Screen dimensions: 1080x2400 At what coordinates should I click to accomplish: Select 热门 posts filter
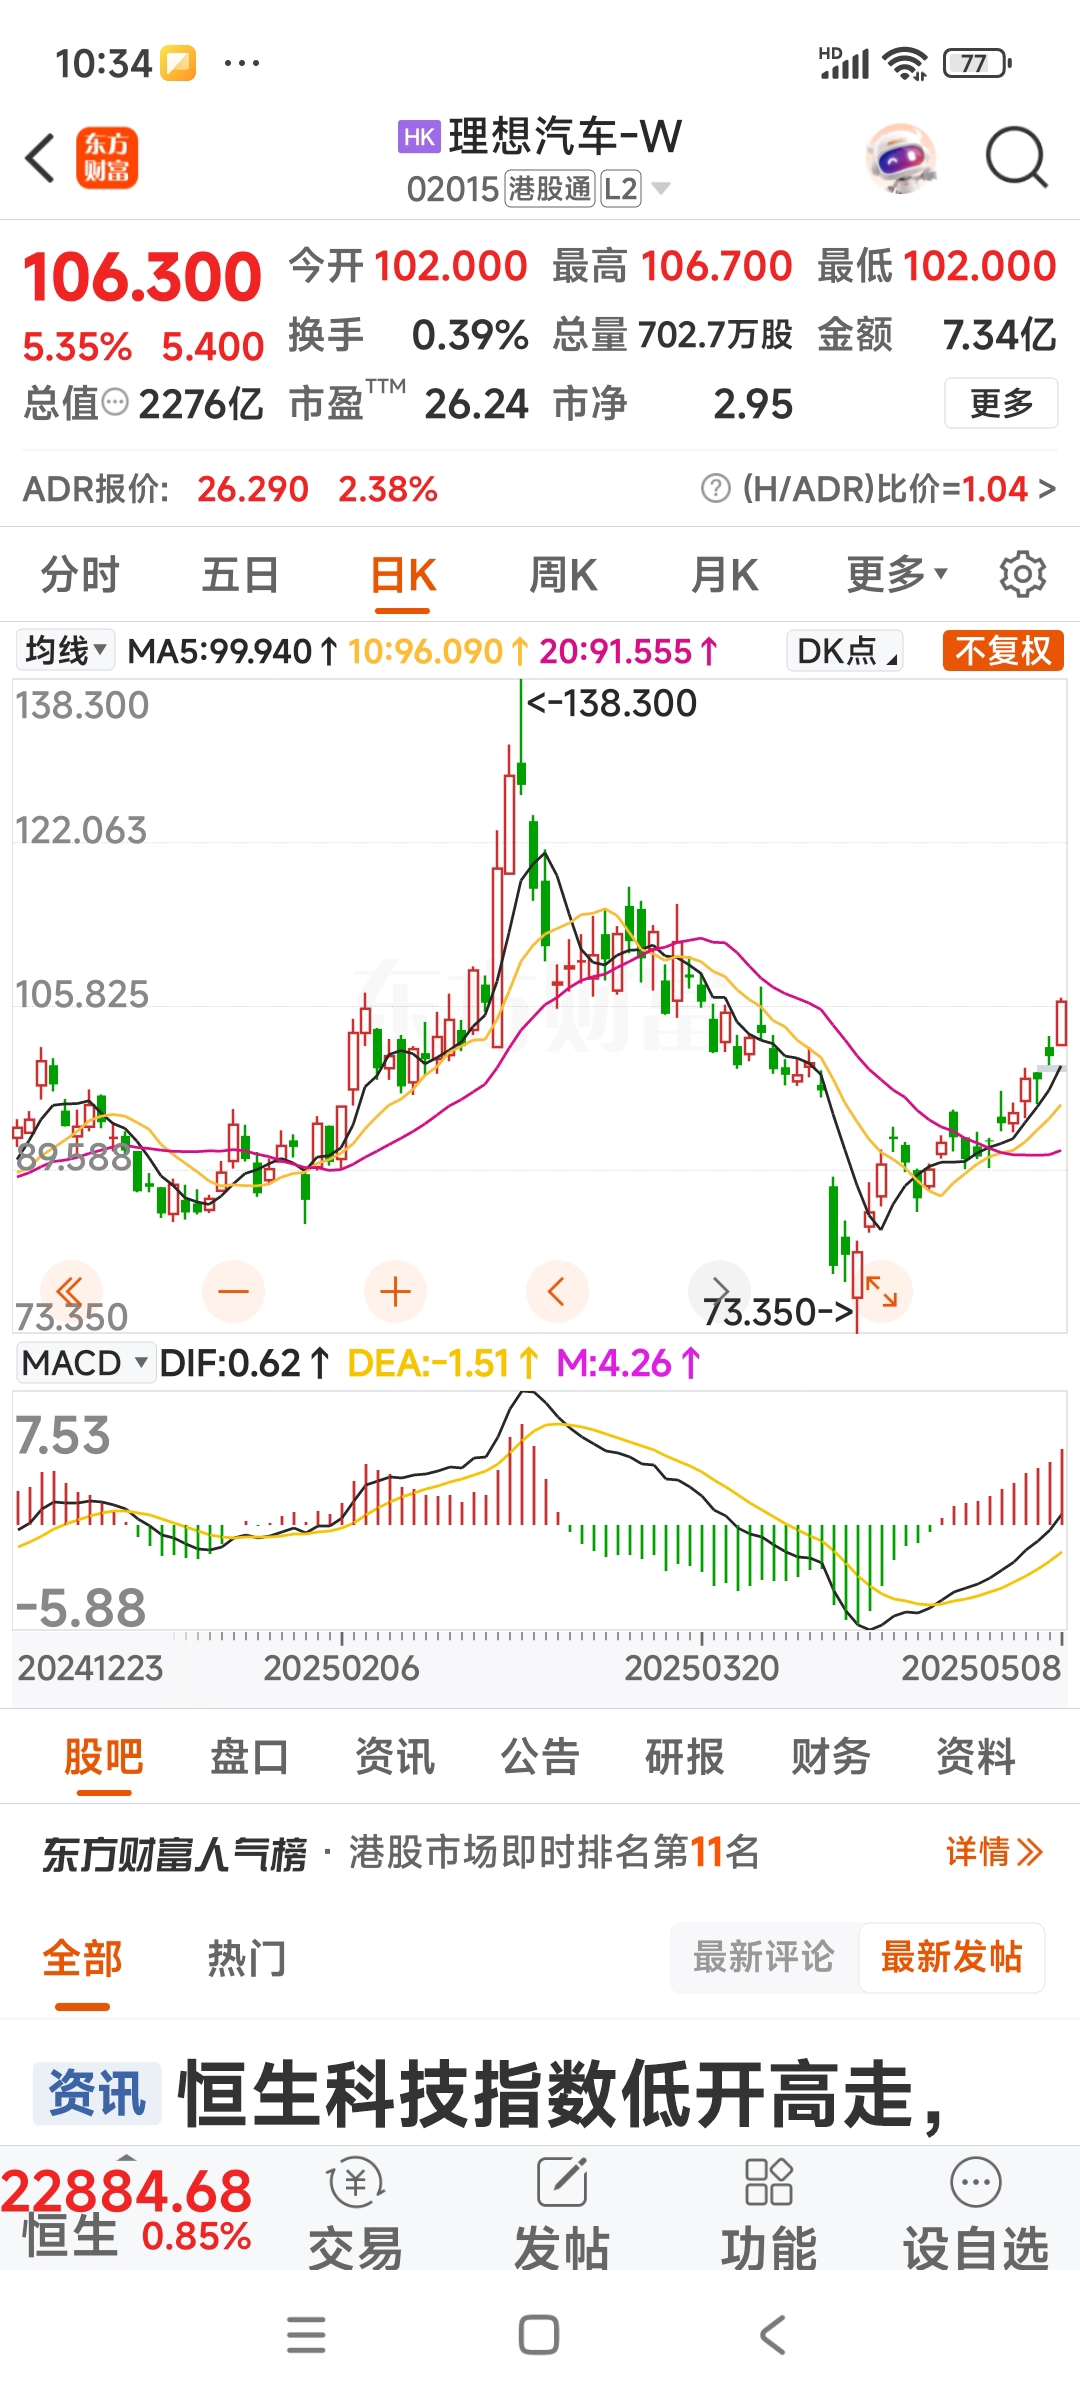click(x=247, y=1958)
